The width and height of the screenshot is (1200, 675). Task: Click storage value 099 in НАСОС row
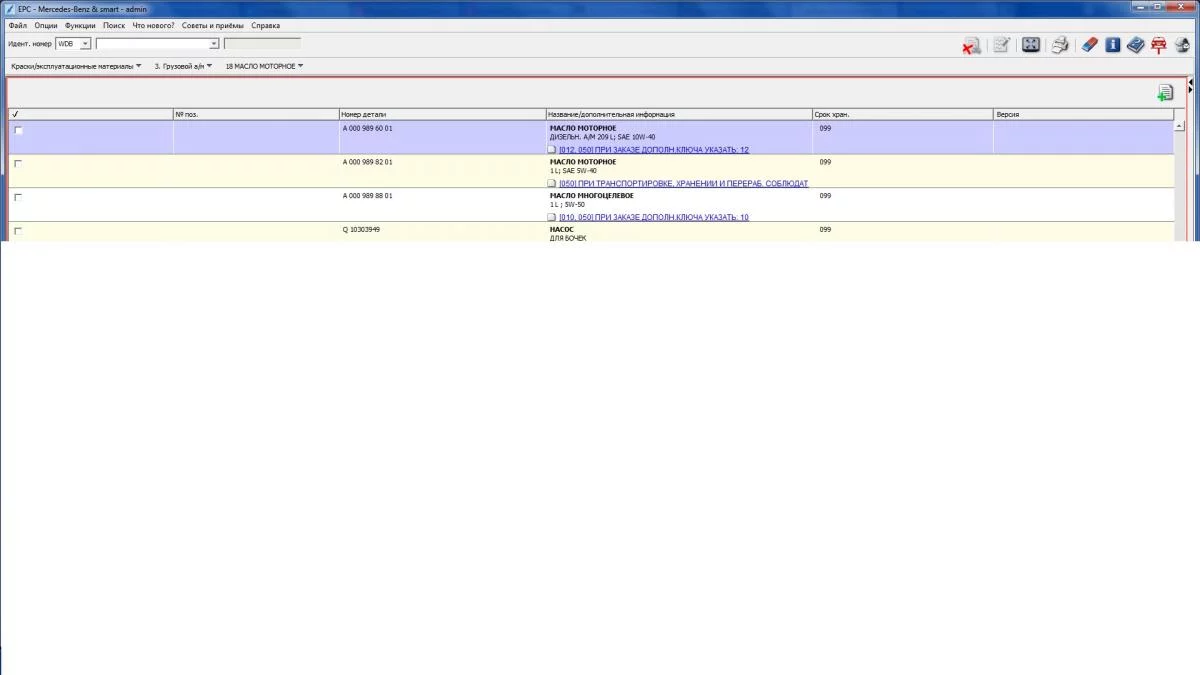[x=825, y=230]
